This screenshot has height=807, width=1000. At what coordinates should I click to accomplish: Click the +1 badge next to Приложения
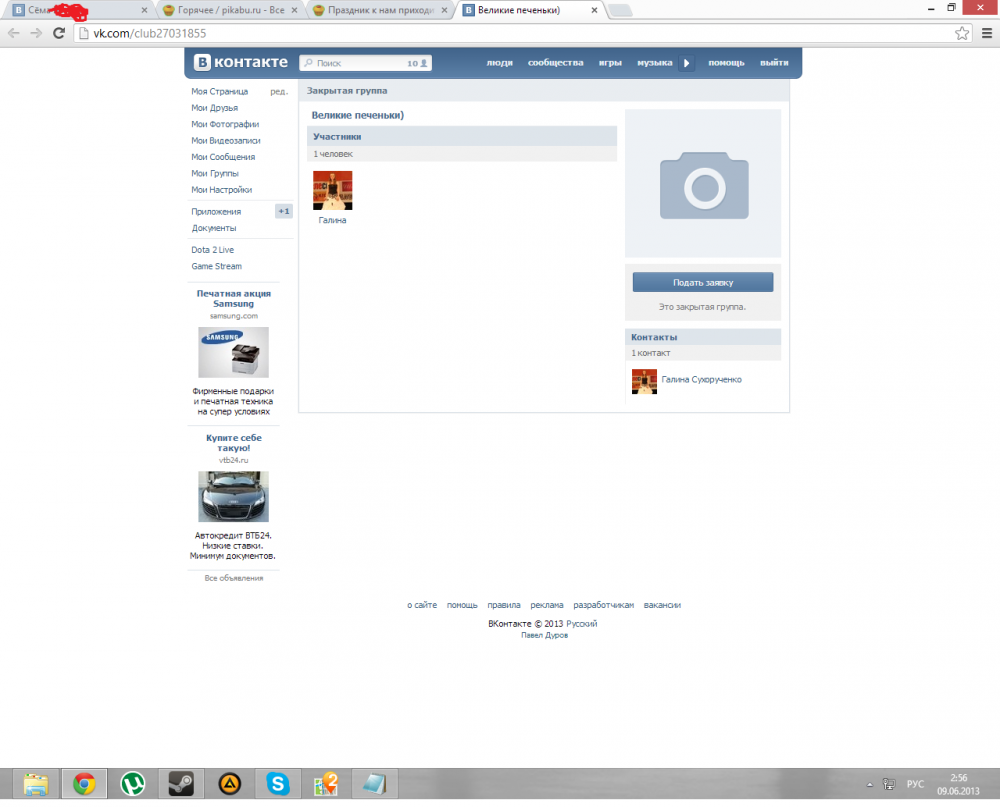(284, 211)
